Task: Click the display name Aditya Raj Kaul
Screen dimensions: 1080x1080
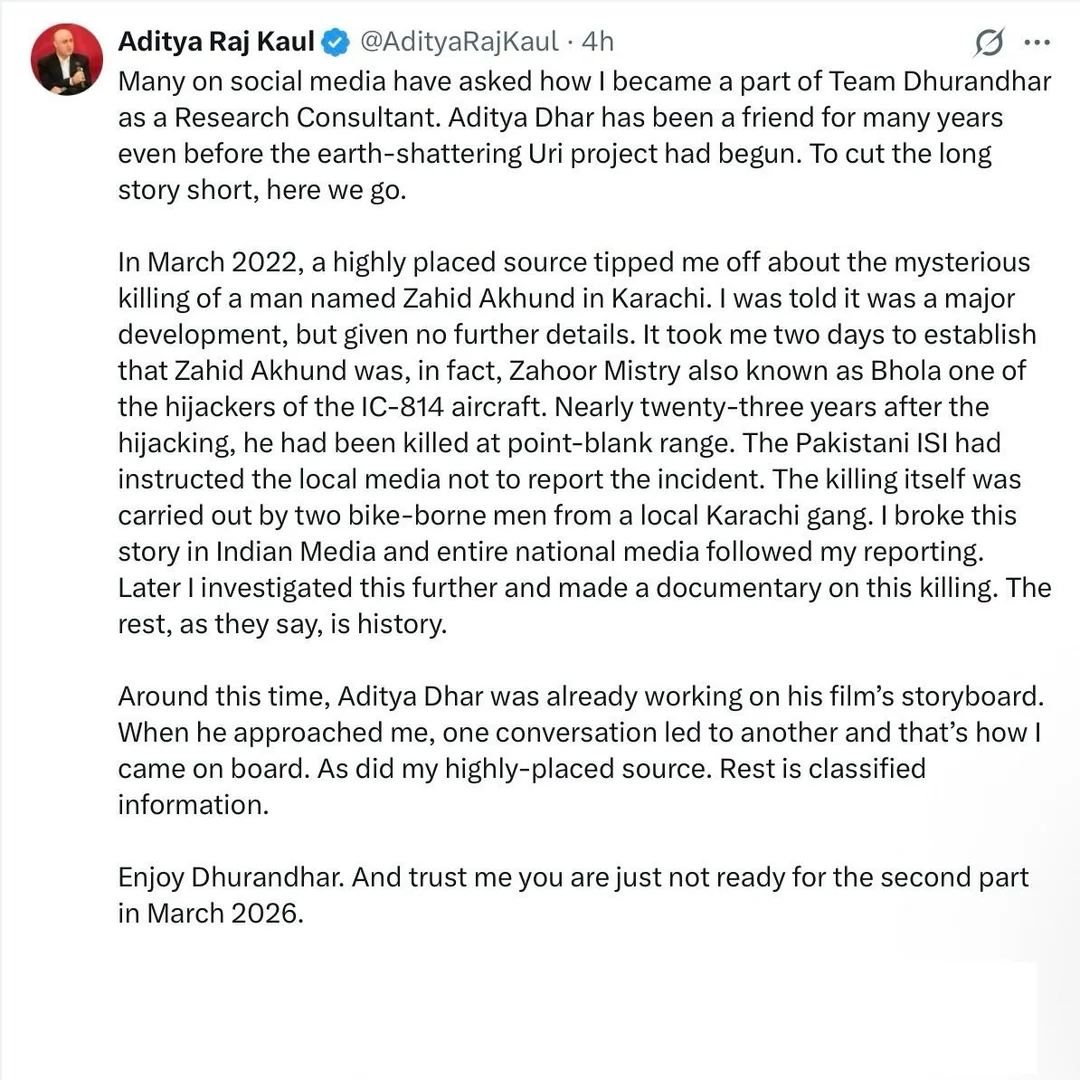Action: point(216,41)
